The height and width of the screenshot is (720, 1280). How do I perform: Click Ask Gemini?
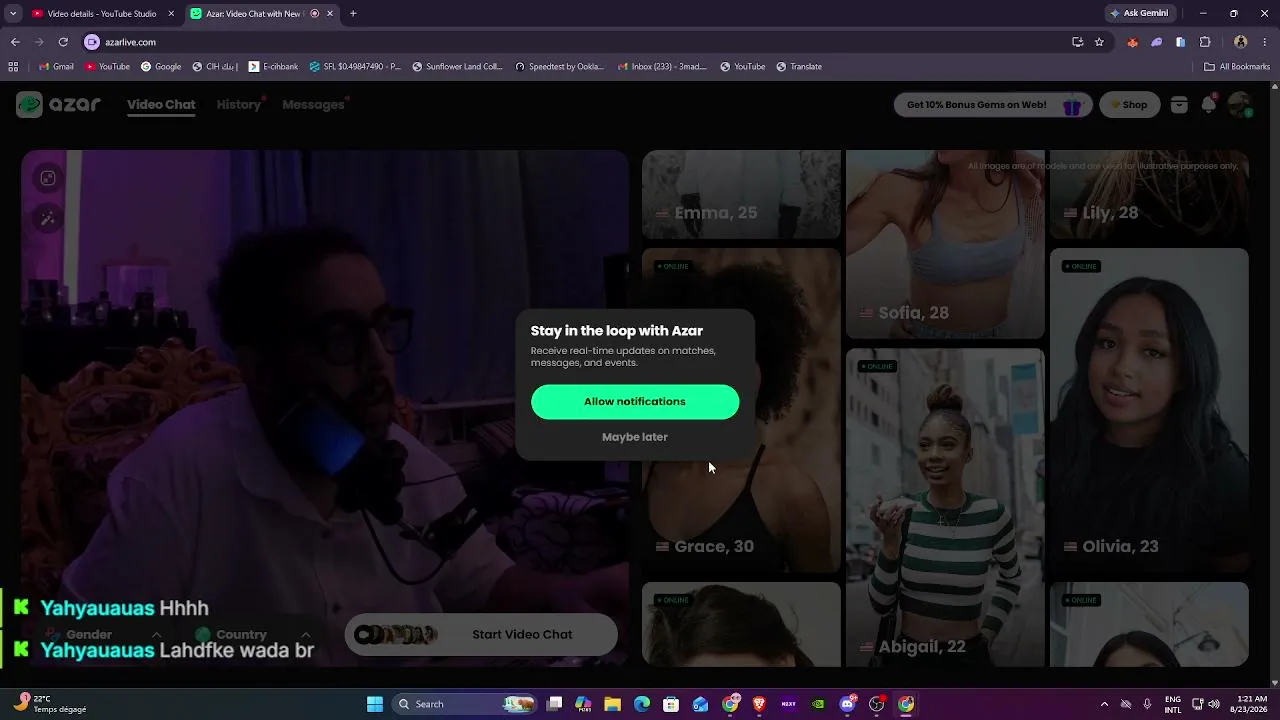coord(1139,14)
